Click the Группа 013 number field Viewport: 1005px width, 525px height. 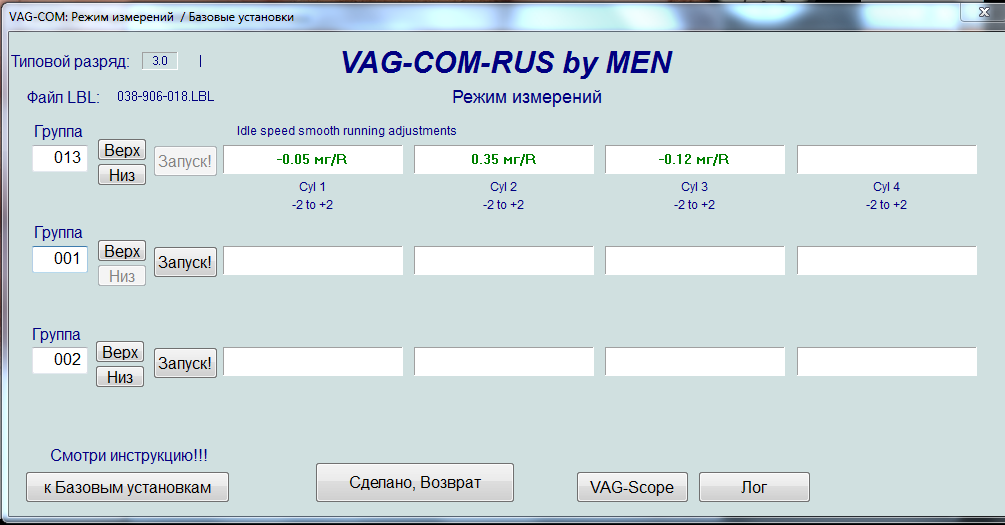point(60,158)
